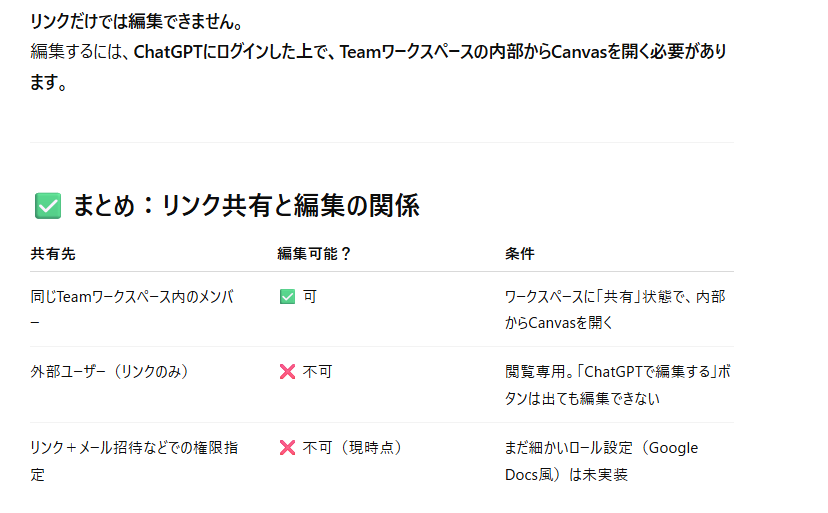
Task: Click the green checkmark emoji beside まとめ heading
Action: 47,207
